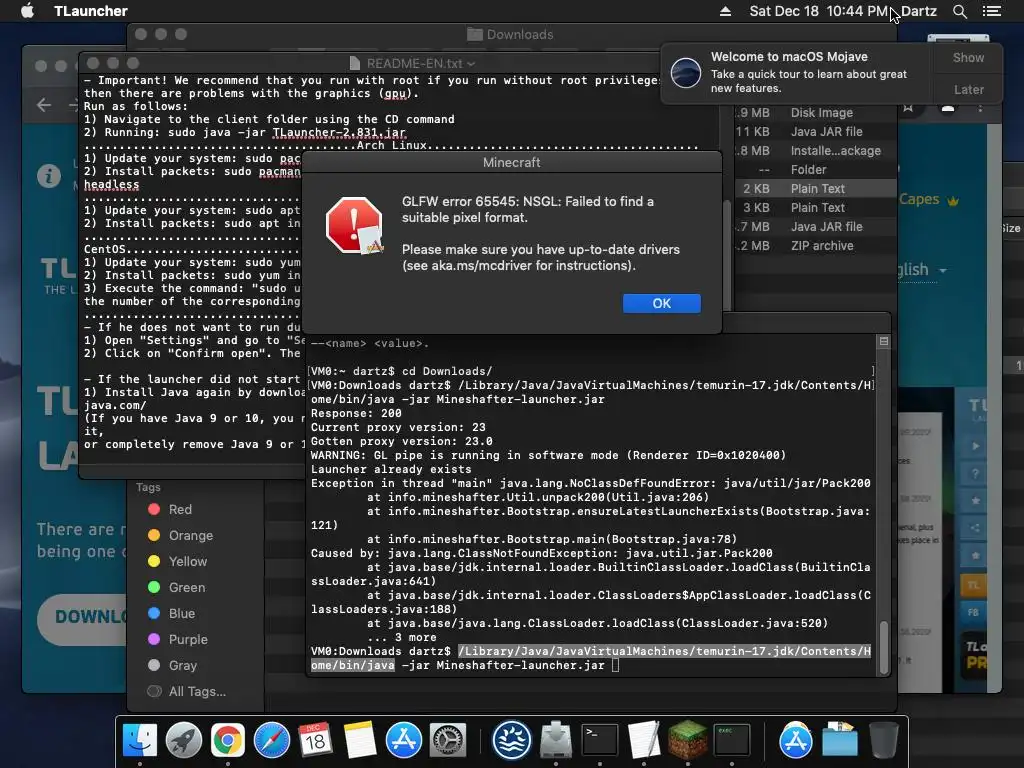Click the blue wave app icon in dock

[x=511, y=741]
